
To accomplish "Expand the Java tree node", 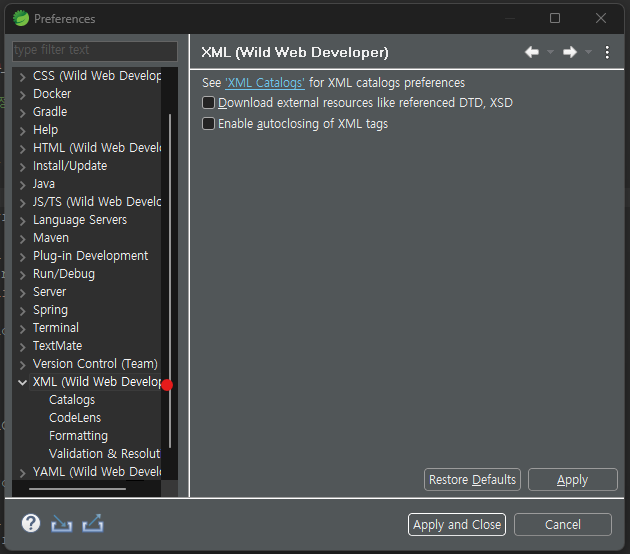I will point(23,184).
